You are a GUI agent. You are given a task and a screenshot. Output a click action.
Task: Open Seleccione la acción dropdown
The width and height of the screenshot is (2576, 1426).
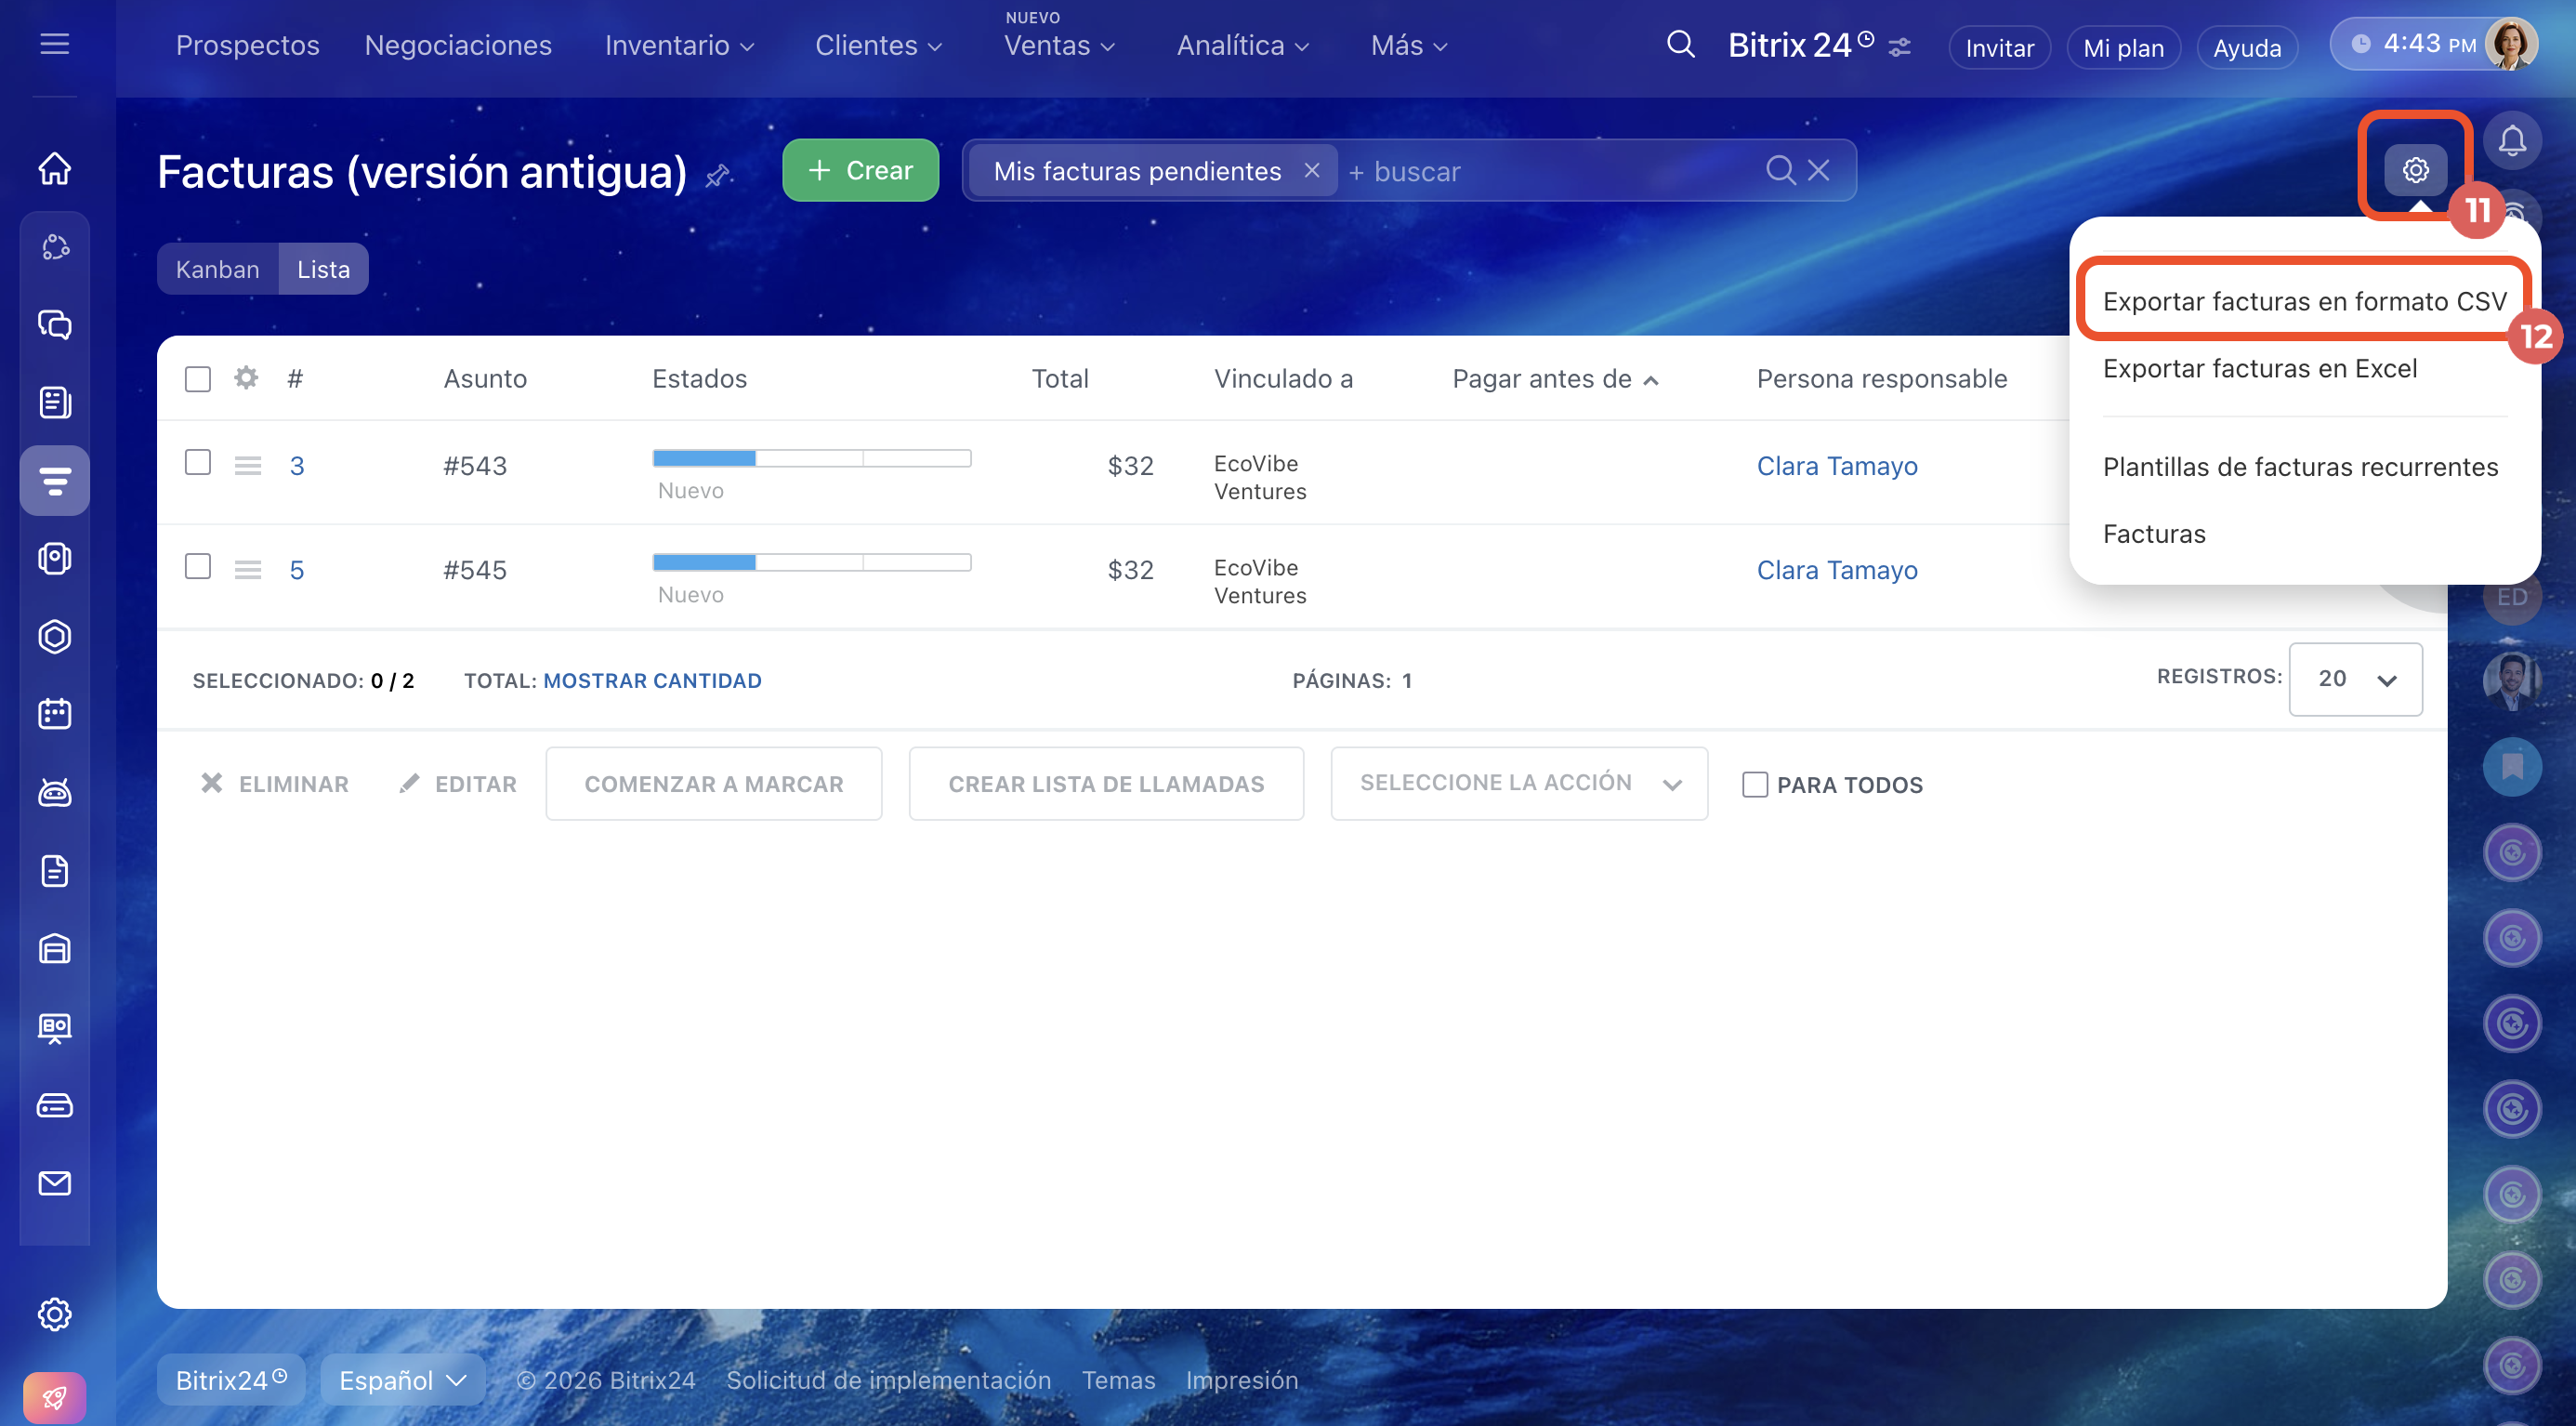pos(1518,783)
